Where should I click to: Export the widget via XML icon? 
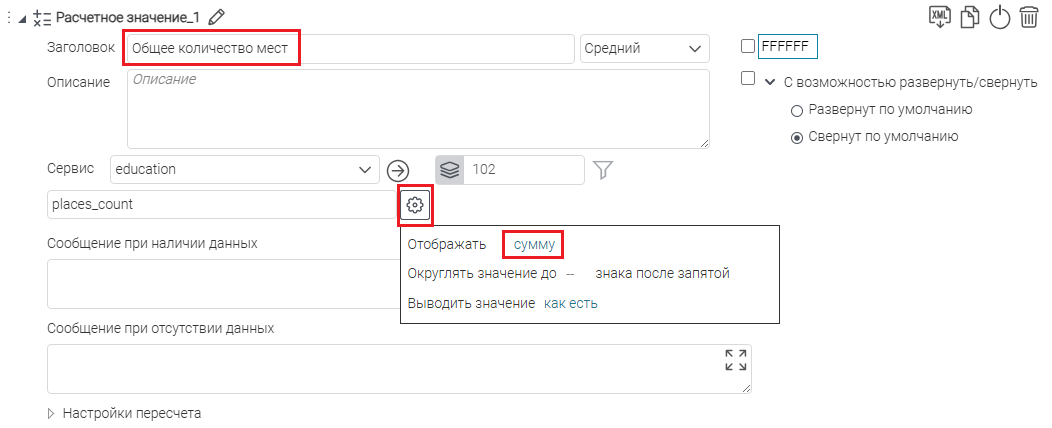pyautogui.click(x=940, y=16)
